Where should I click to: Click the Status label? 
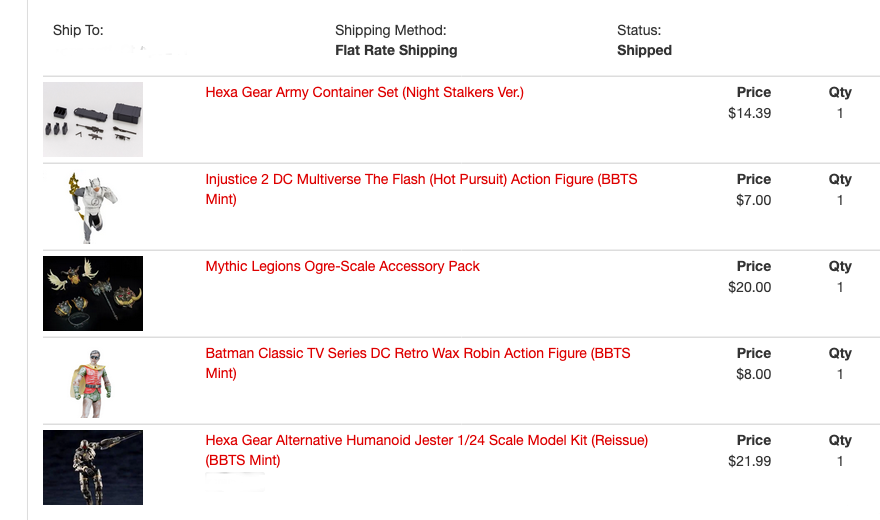click(639, 30)
